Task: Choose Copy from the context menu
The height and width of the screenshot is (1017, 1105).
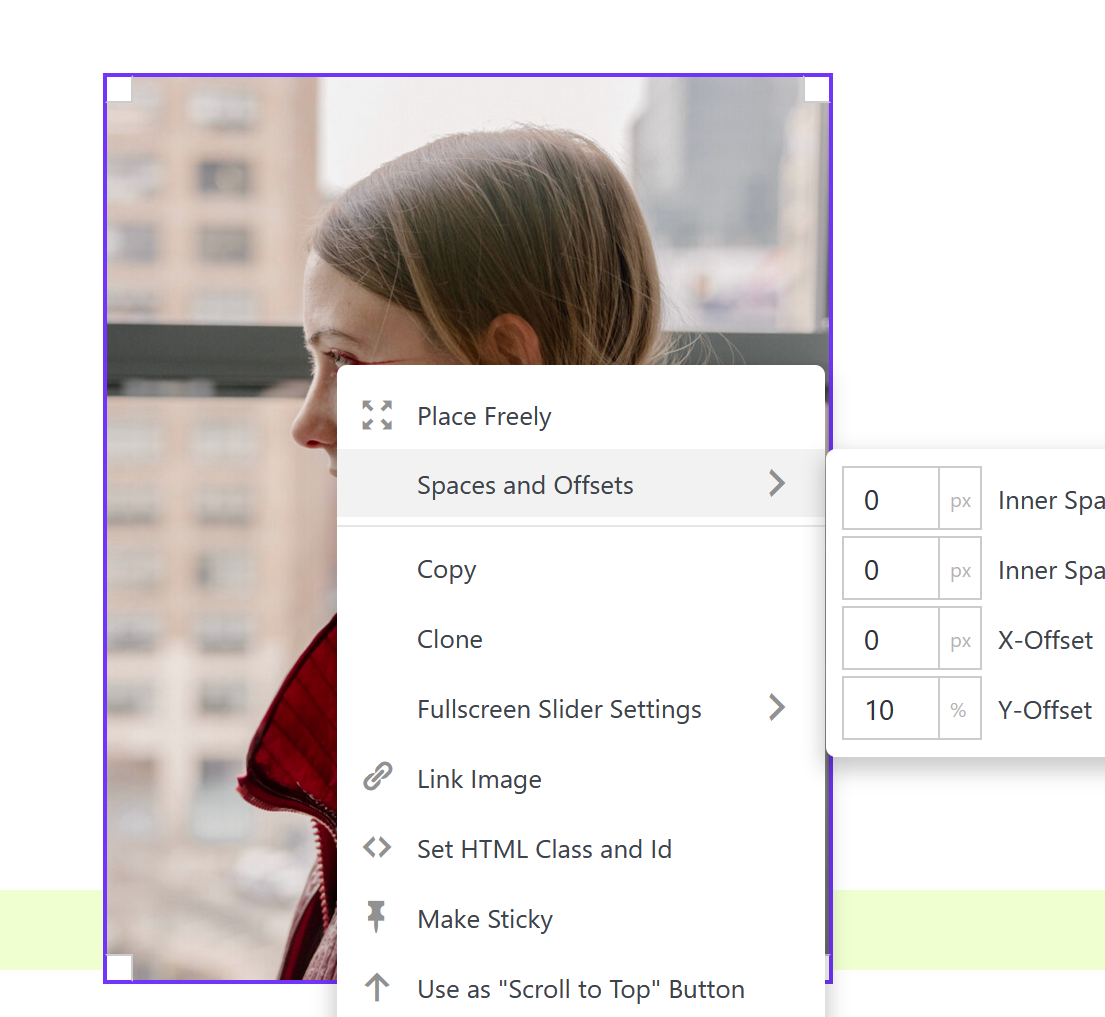Action: [x=447, y=569]
